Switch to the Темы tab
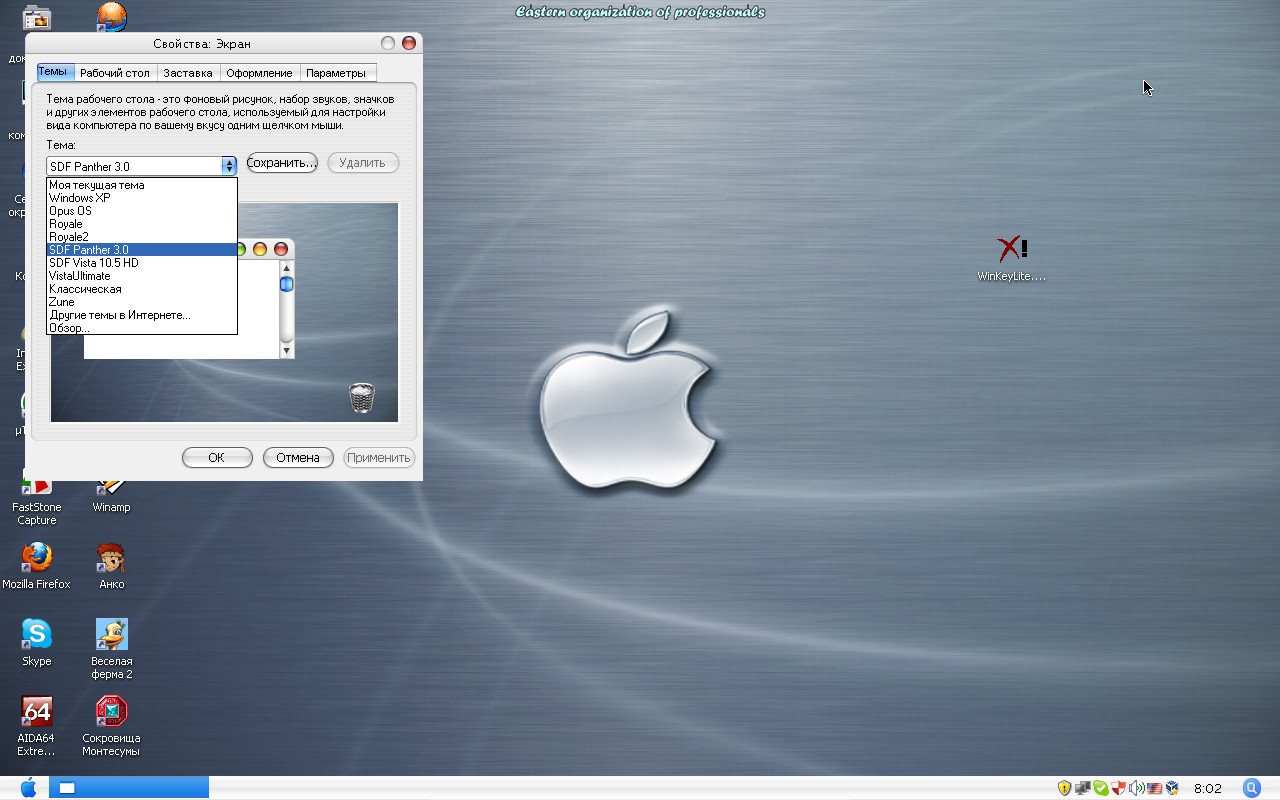 click(54, 72)
